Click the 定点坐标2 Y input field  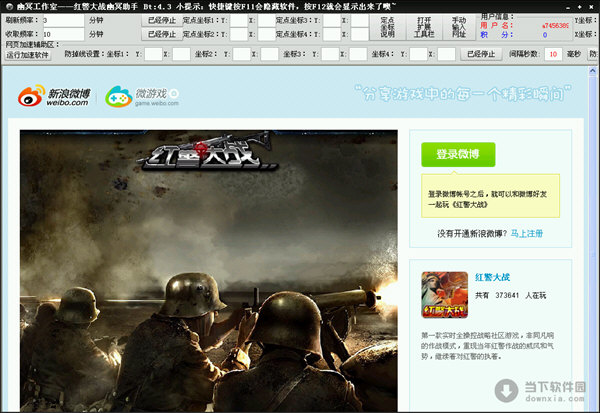tap(239, 34)
